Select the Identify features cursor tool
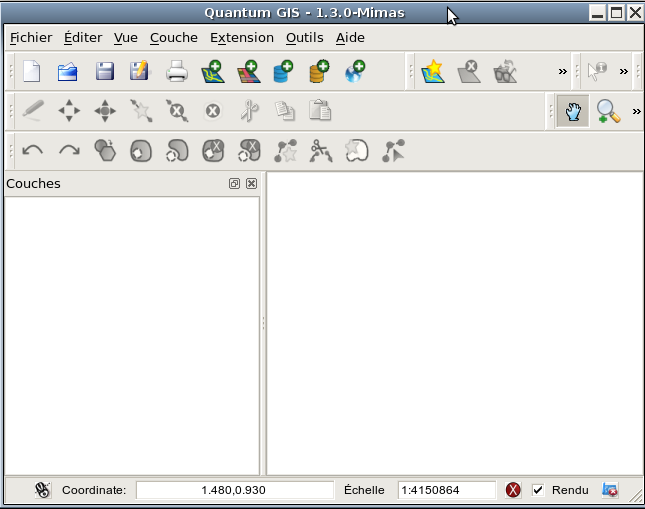This screenshot has width=645, height=509. coord(597,72)
